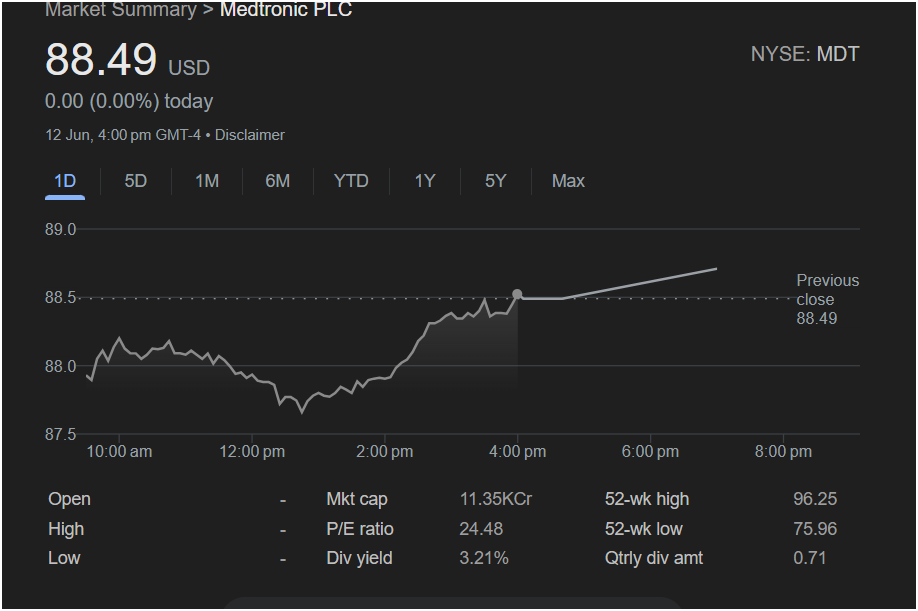Click the NYSE: MDT ticker label
This screenshot has width=918, height=611.
tap(804, 54)
